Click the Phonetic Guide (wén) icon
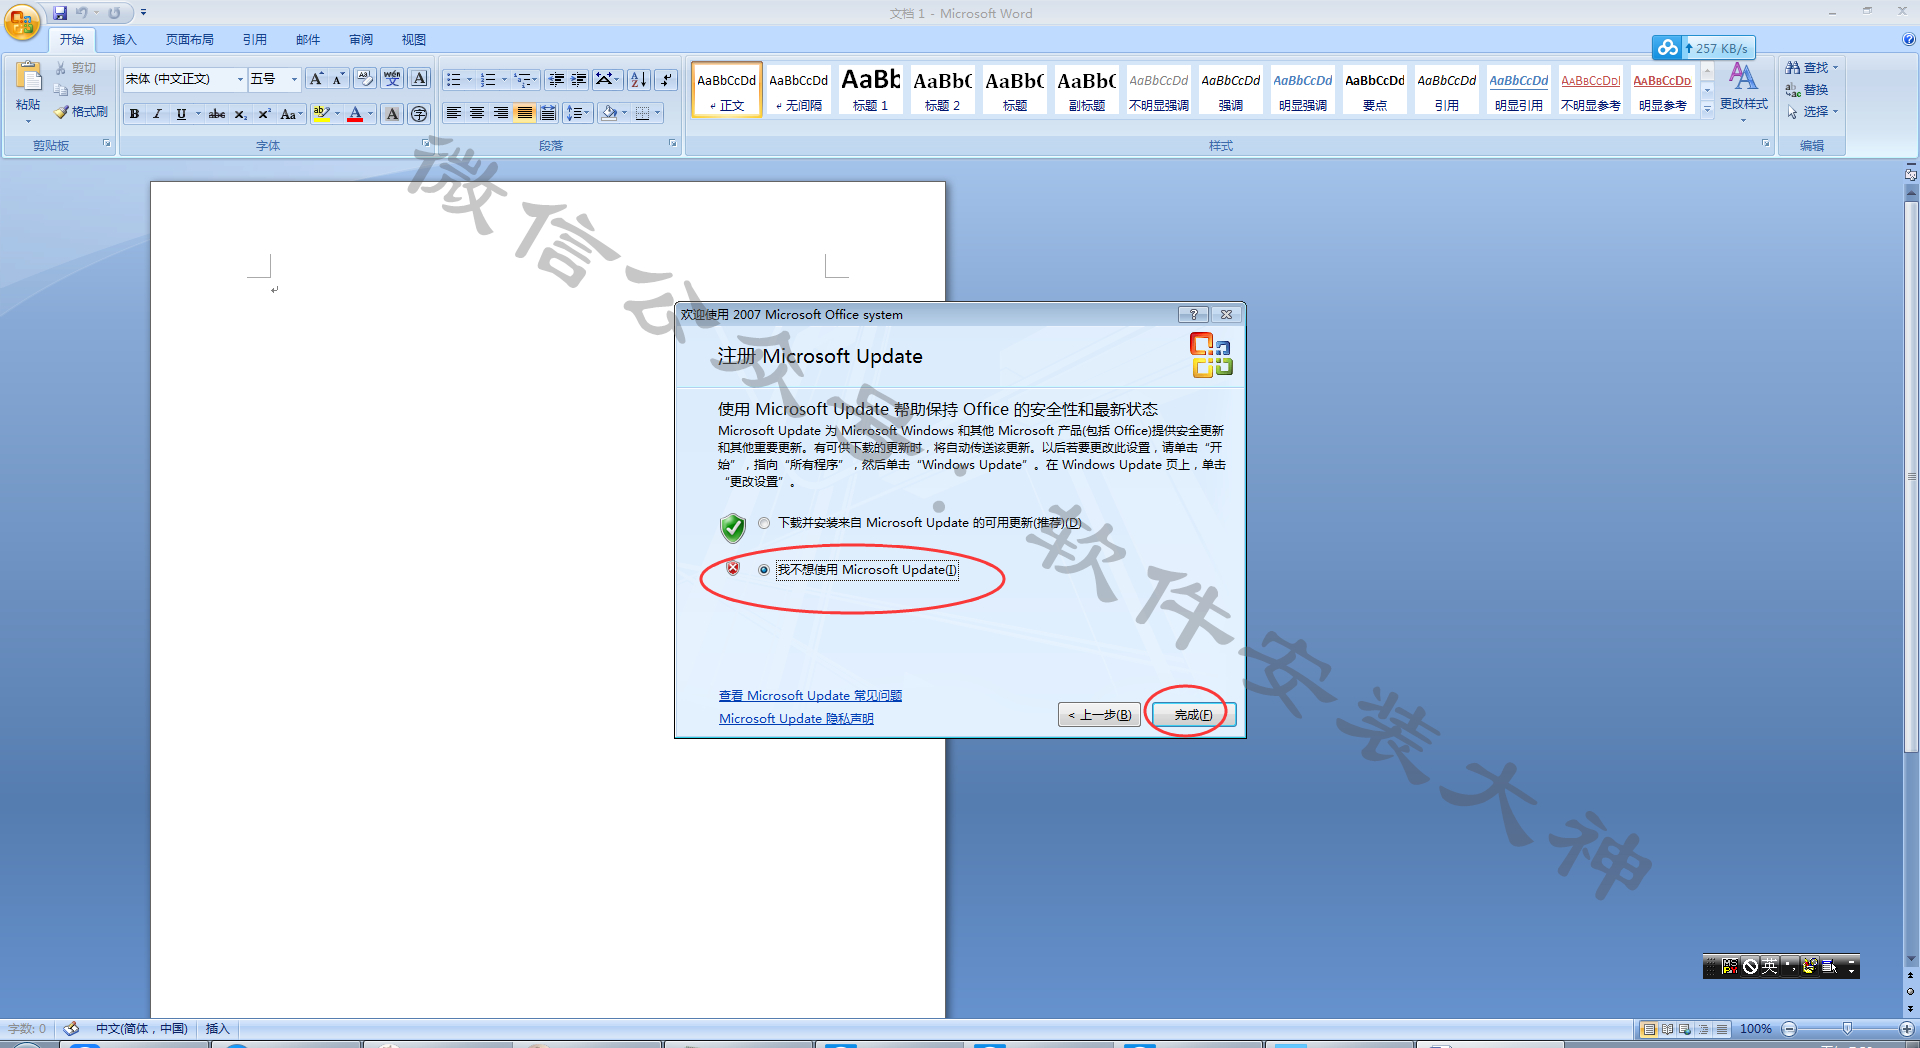Viewport: 1920px width, 1048px height. pos(392,79)
